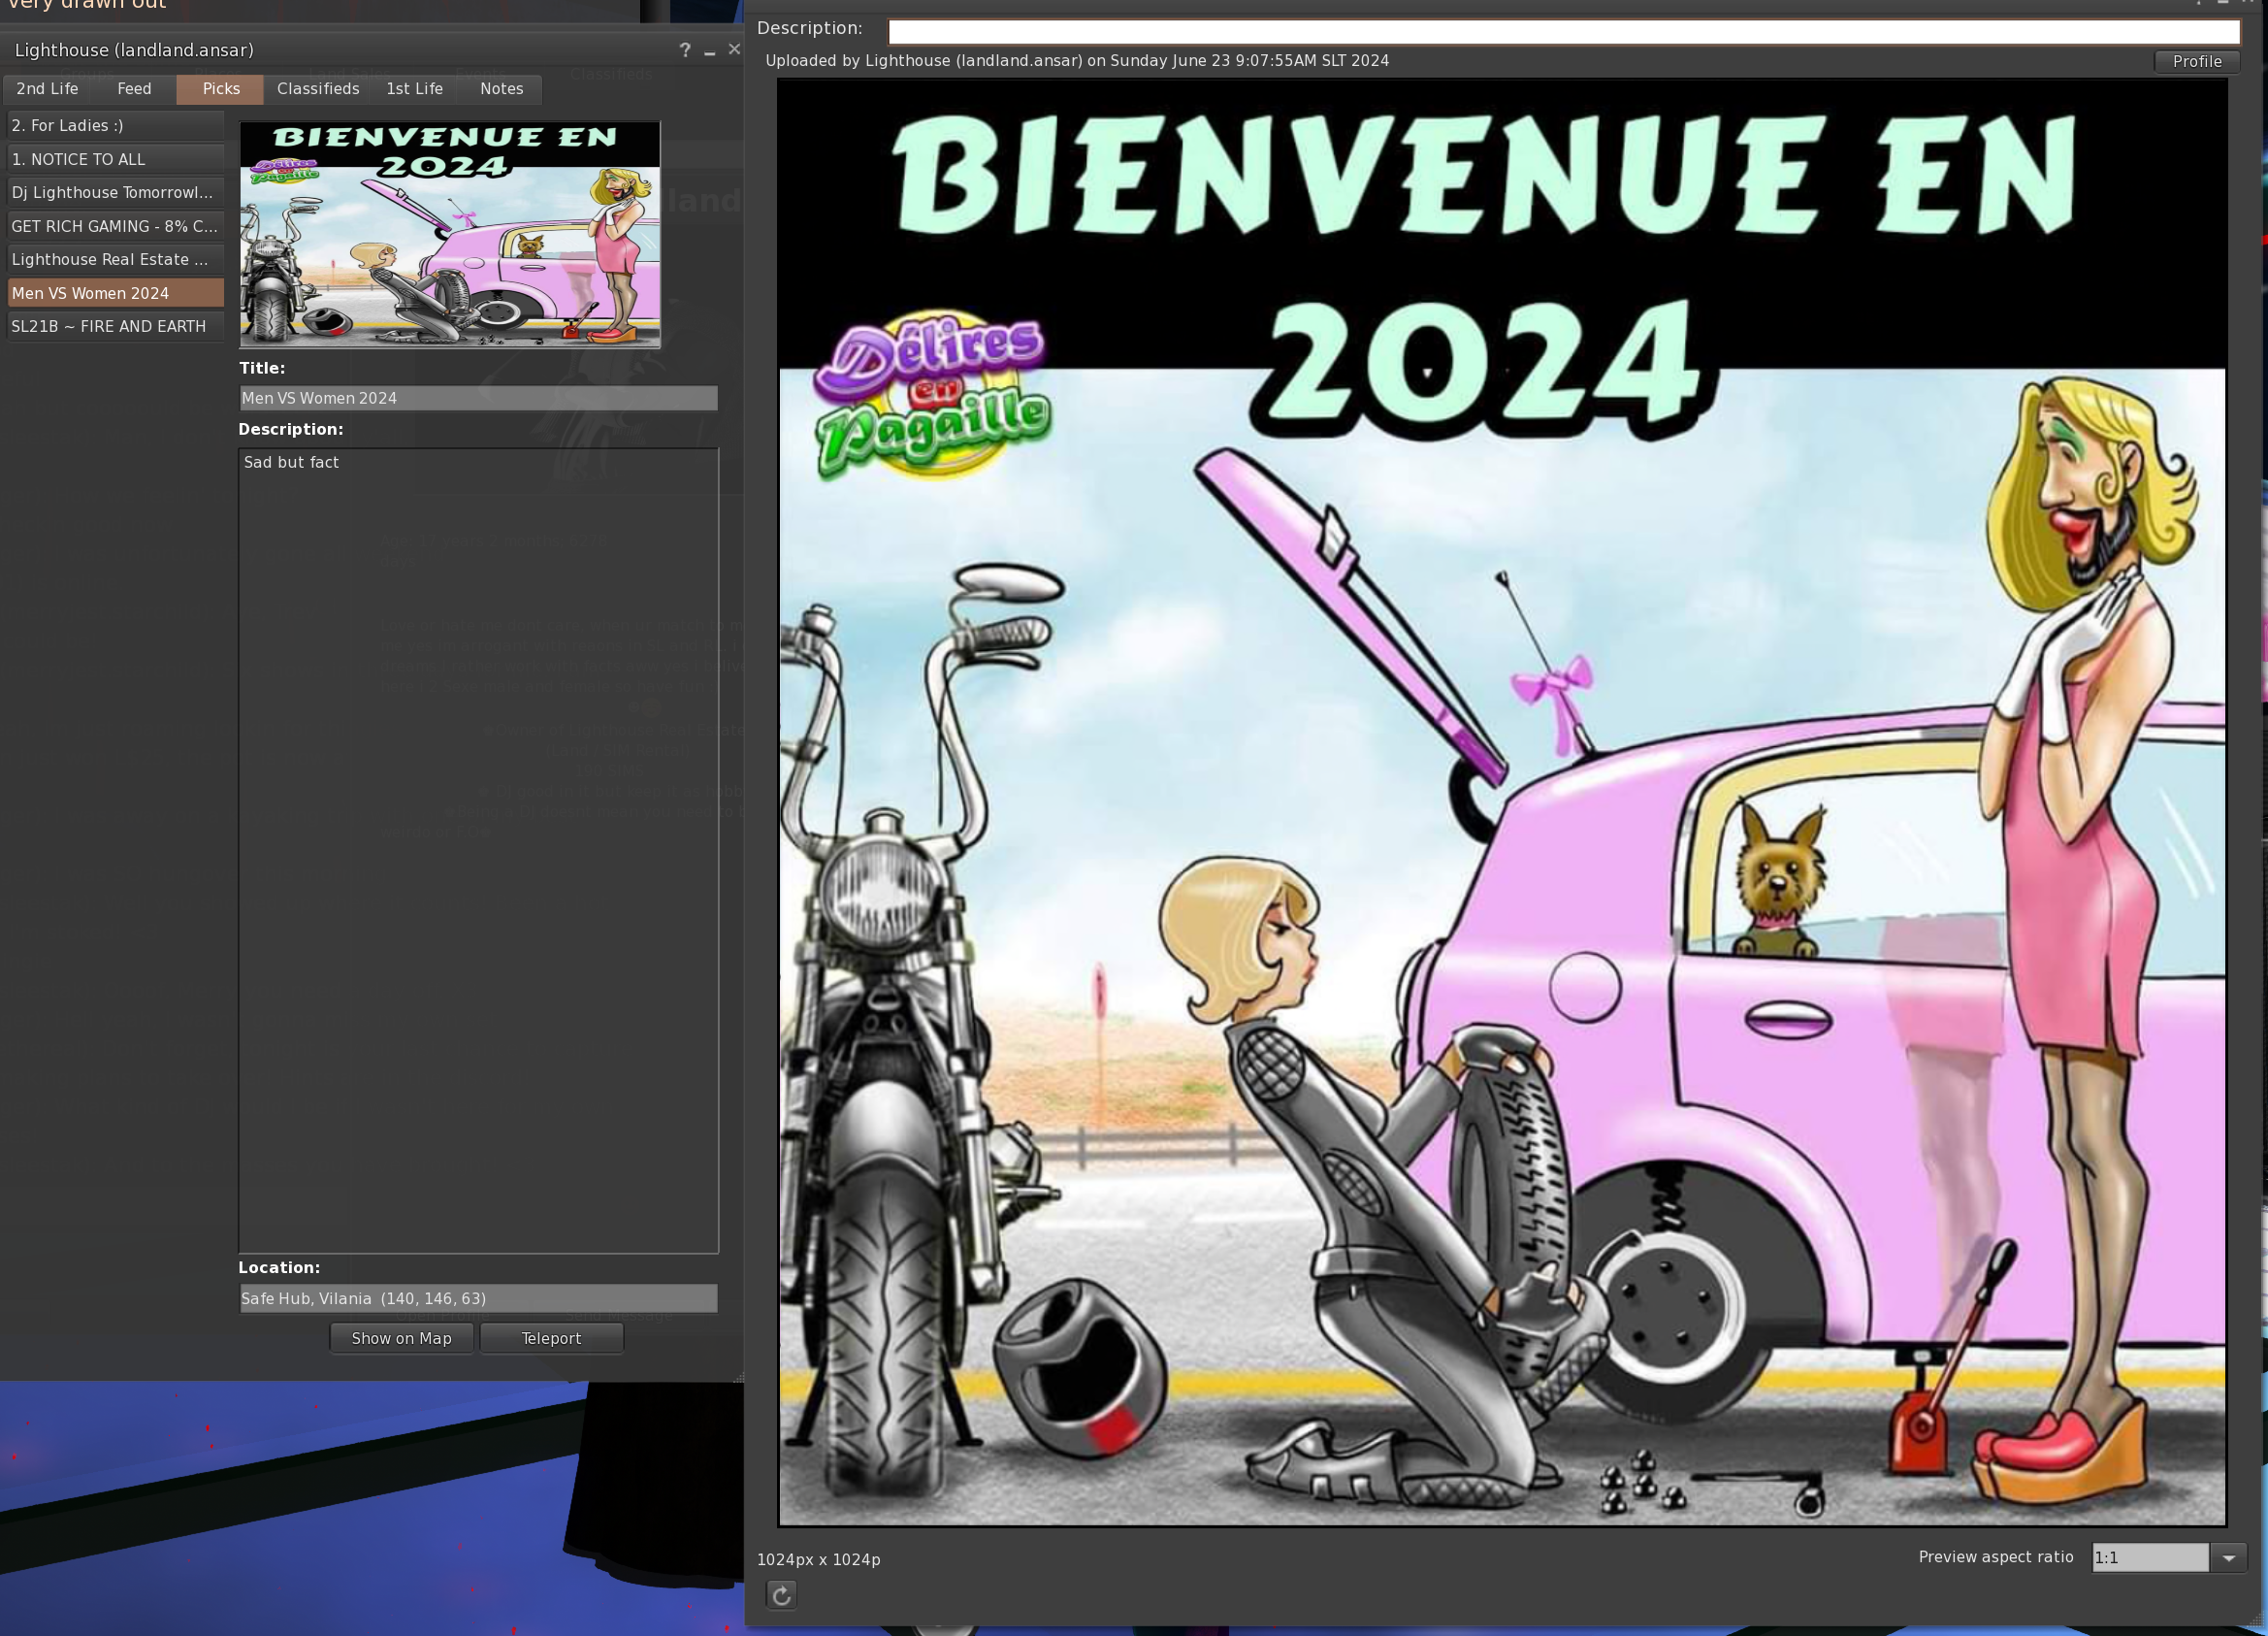Screen dimensions: 2268x1636
Task: Click the 1:1 aspect ratio combo box field
Action: pos(2150,1557)
